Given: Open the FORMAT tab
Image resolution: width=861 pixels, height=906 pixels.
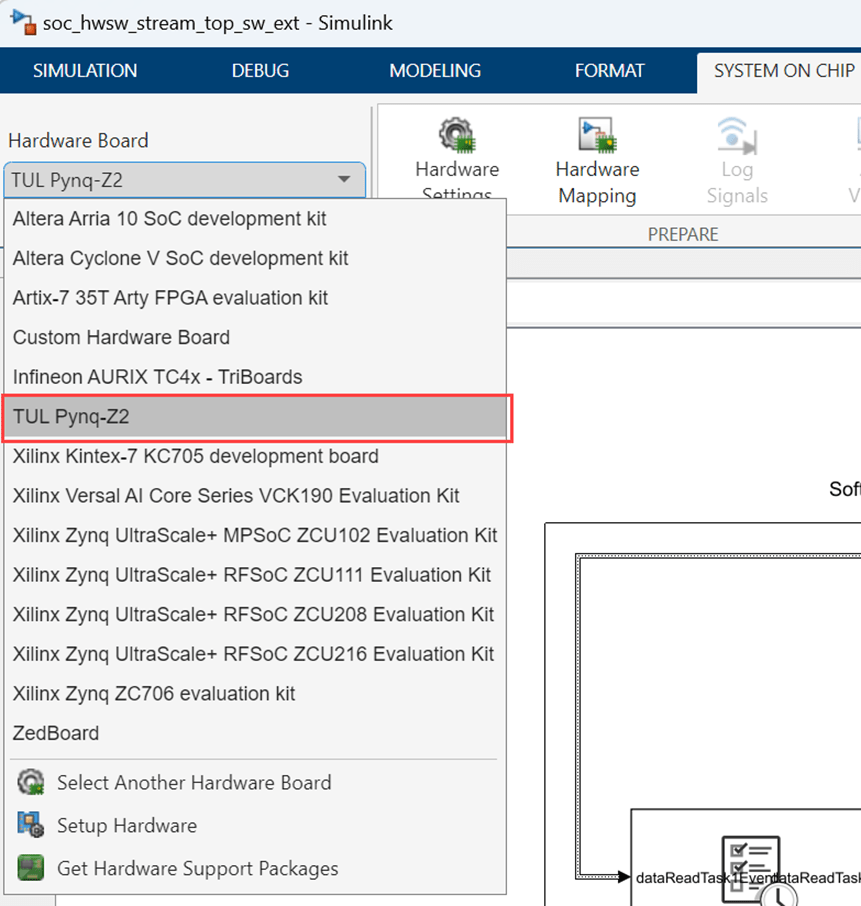Looking at the screenshot, I should (x=609, y=71).
